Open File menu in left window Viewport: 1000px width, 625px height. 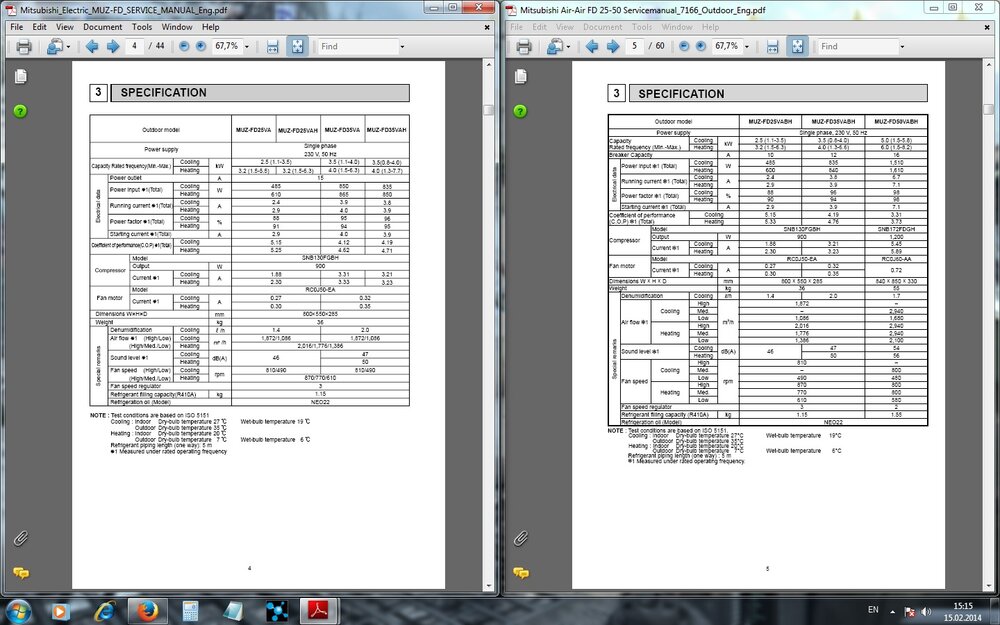[x=17, y=27]
